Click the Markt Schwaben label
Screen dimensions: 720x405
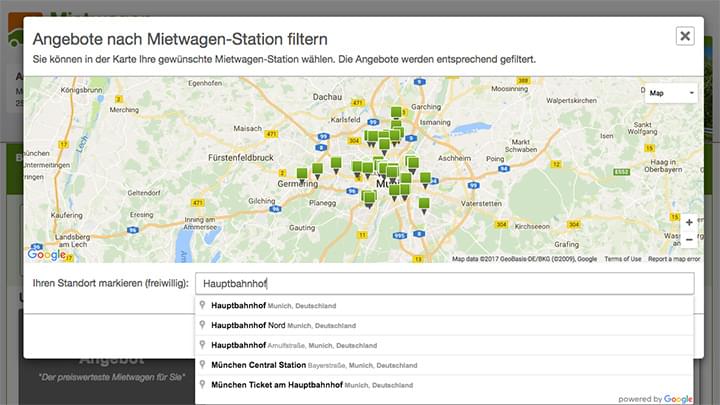[521, 146]
